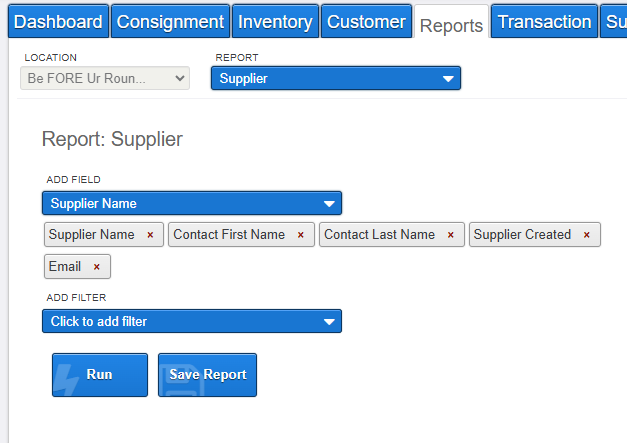Open the Click to add filter dropdown
627x443 pixels.
(192, 321)
